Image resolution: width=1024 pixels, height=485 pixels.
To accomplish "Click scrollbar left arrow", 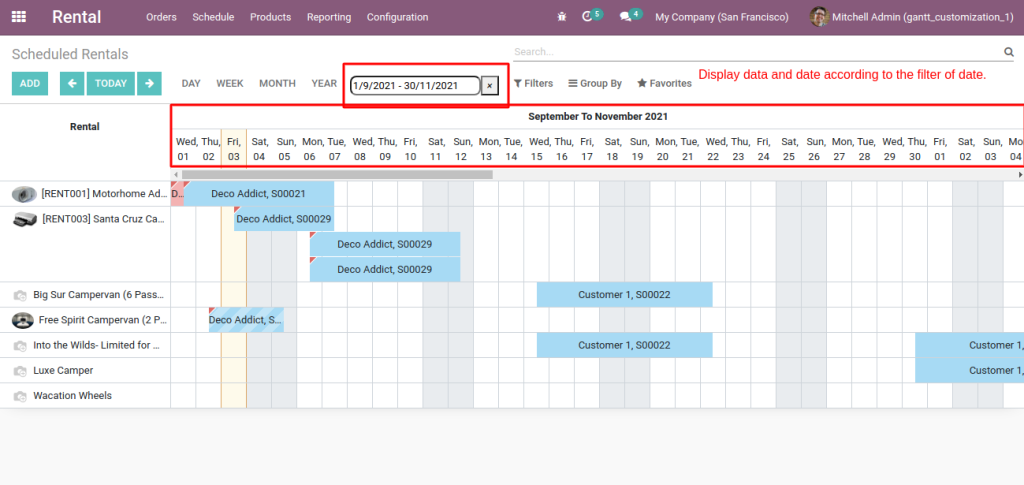I will [175, 174].
